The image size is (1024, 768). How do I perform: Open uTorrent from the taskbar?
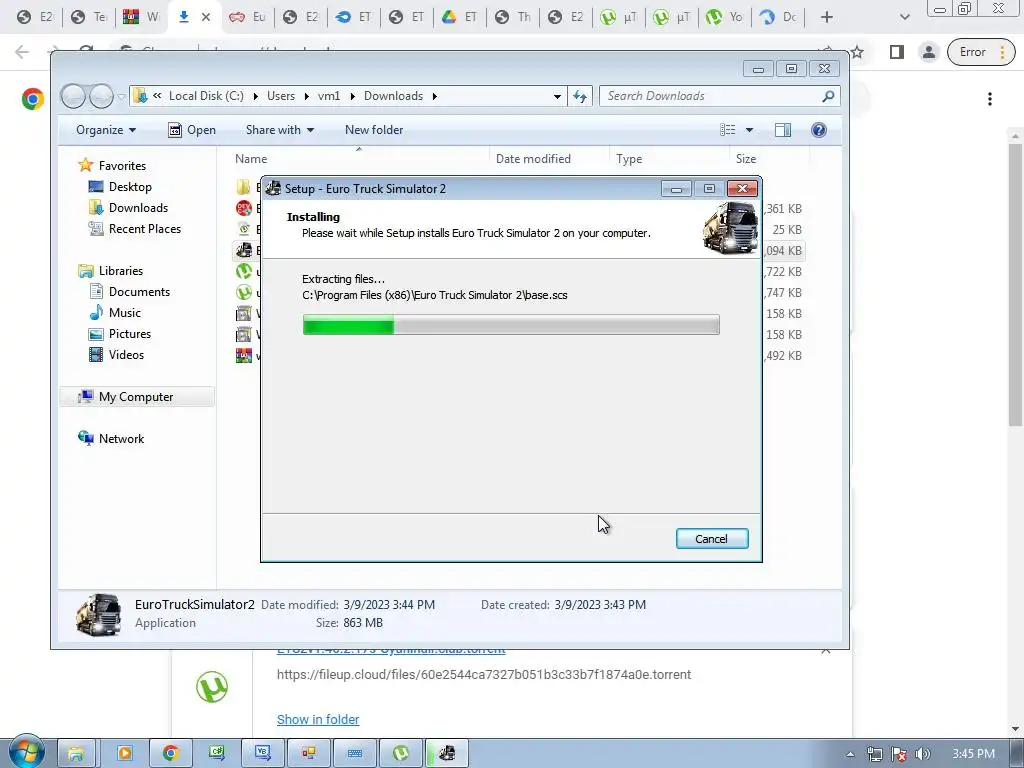pos(400,754)
